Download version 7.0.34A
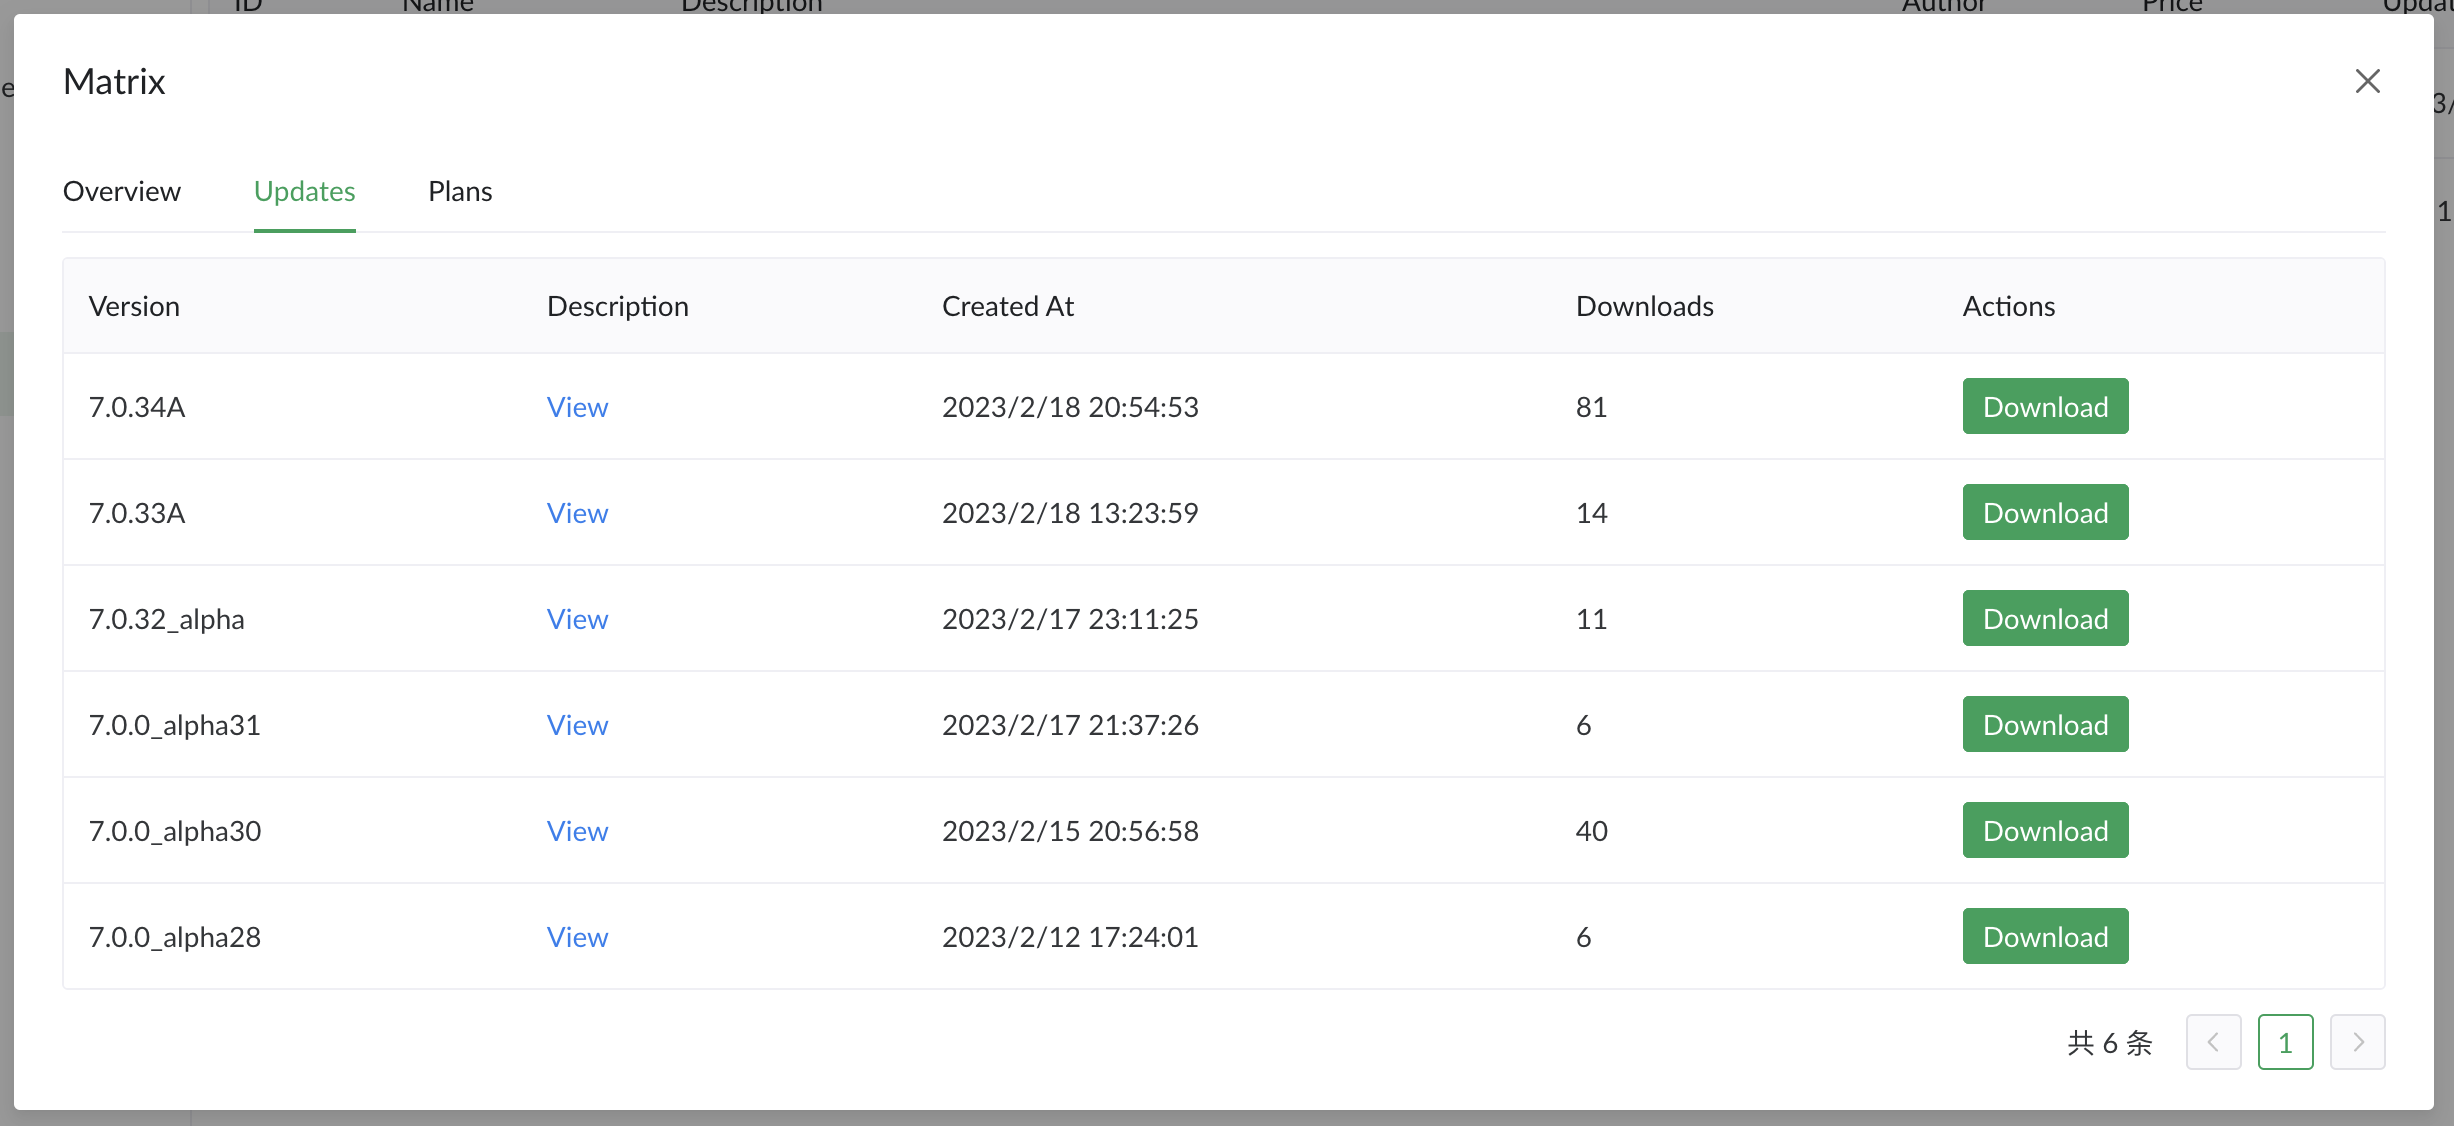Screen dimensions: 2454x1126 tap(2045, 406)
